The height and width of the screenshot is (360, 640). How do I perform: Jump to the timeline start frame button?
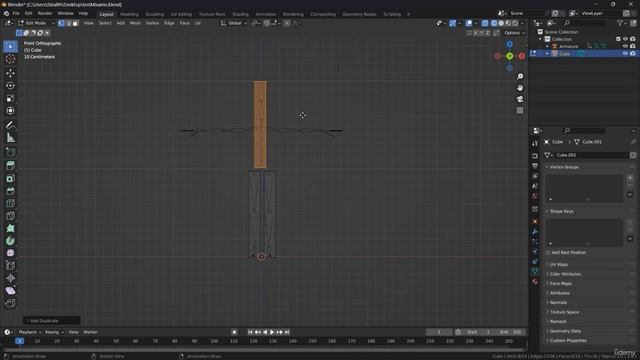(x=250, y=332)
